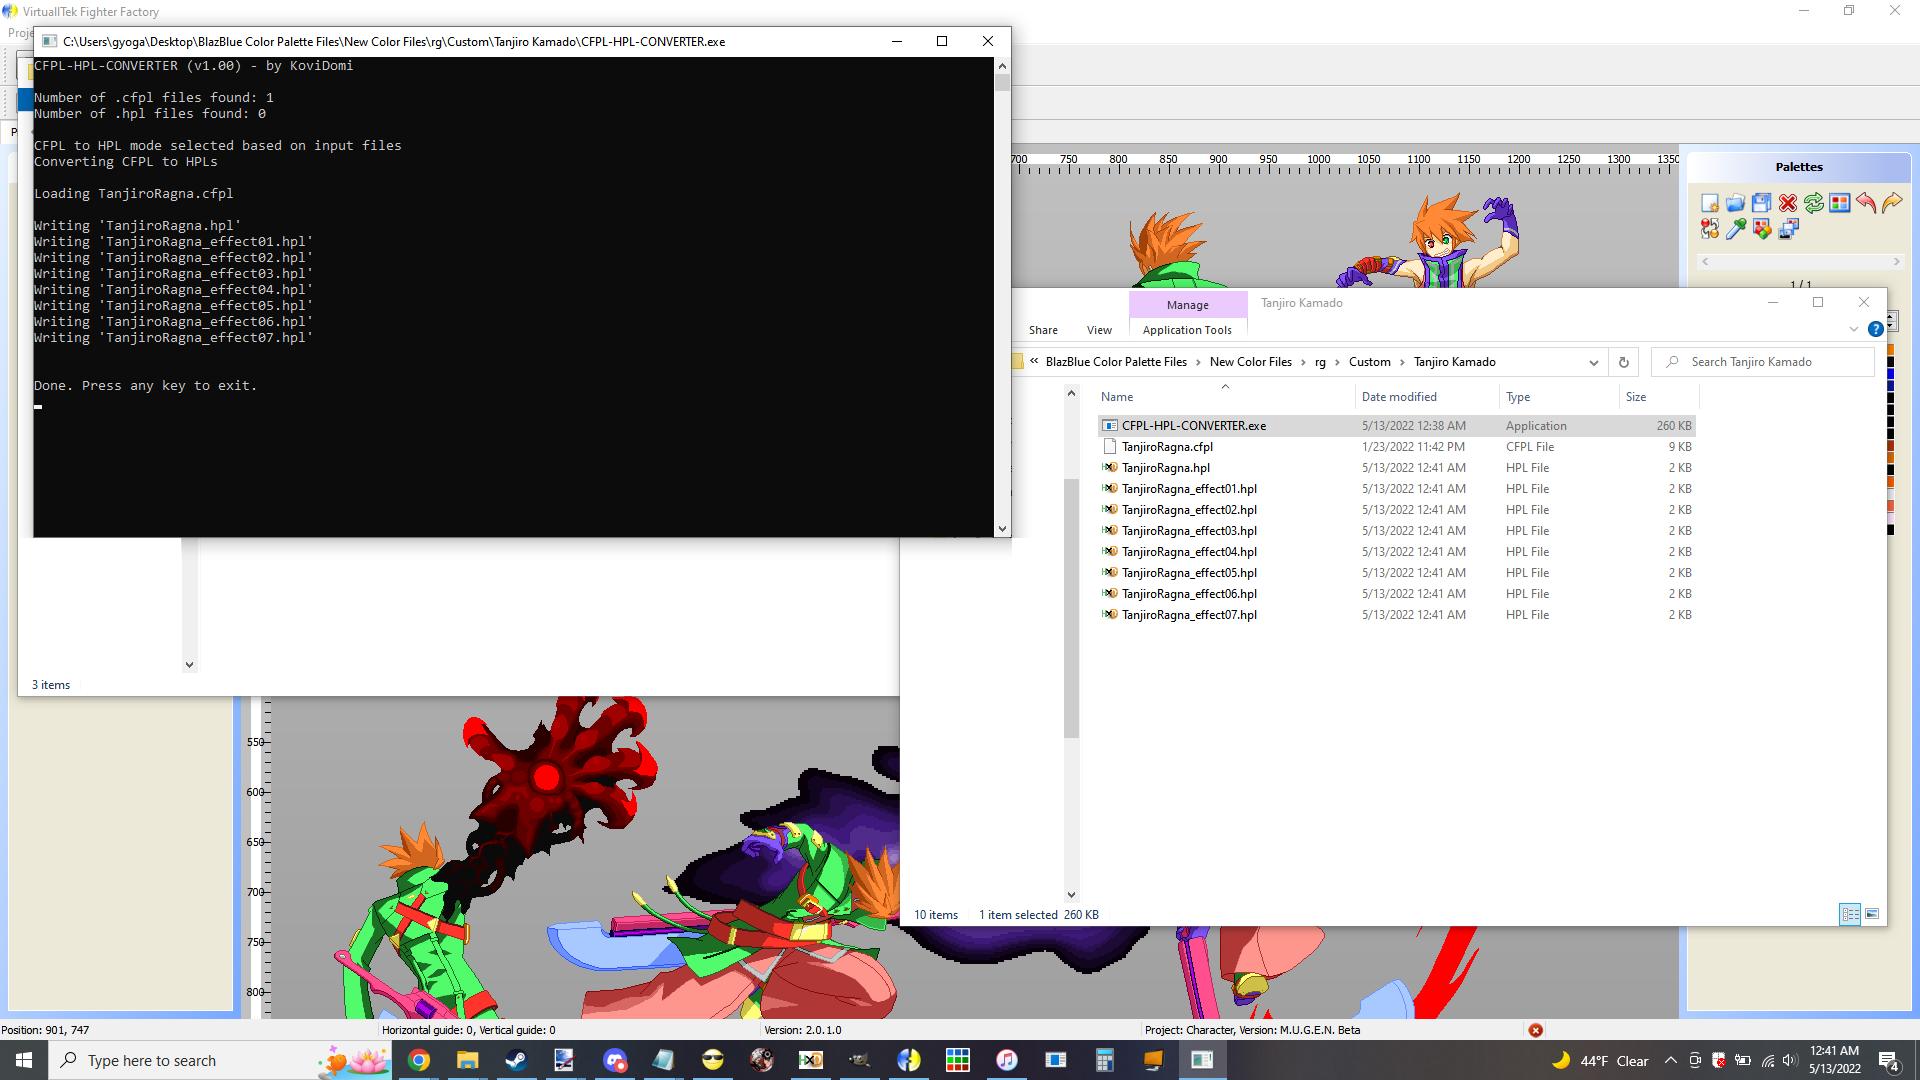1920x1080 pixels.
Task: Switch to details view layout icon
Action: pos(1850,914)
